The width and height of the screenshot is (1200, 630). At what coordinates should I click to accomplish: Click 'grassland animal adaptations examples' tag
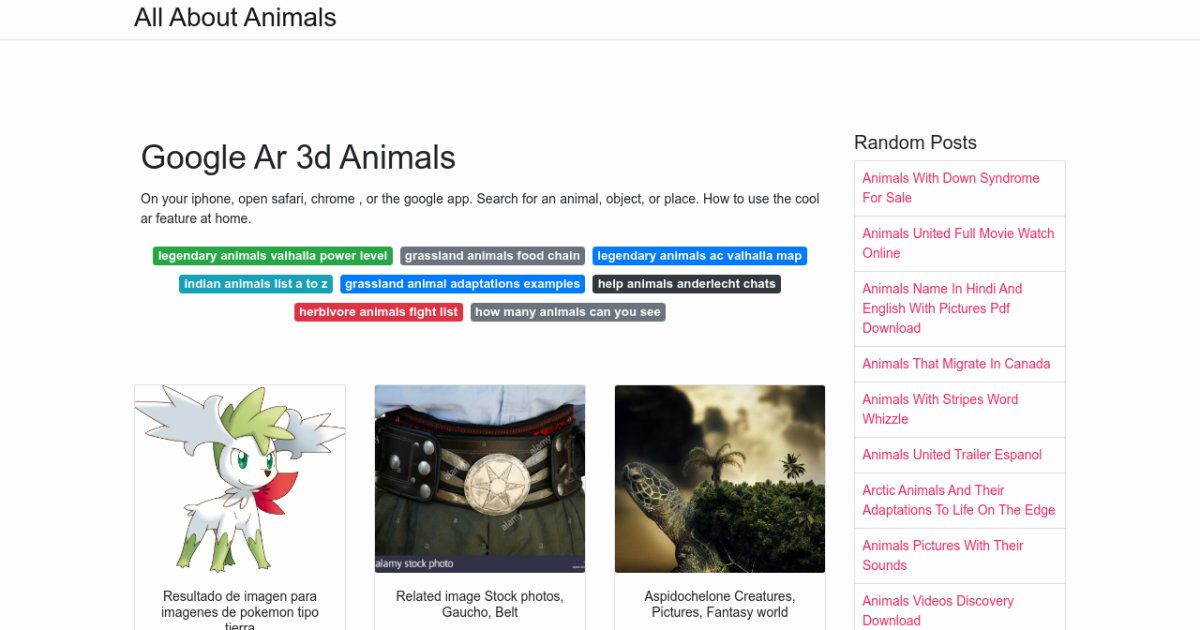[462, 284]
